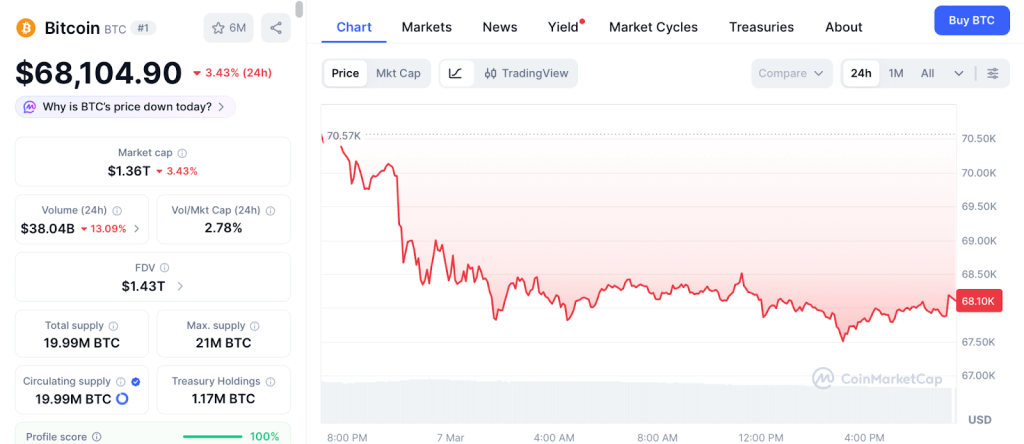Set chart range to 1M
The image size is (1024, 444).
tap(896, 73)
